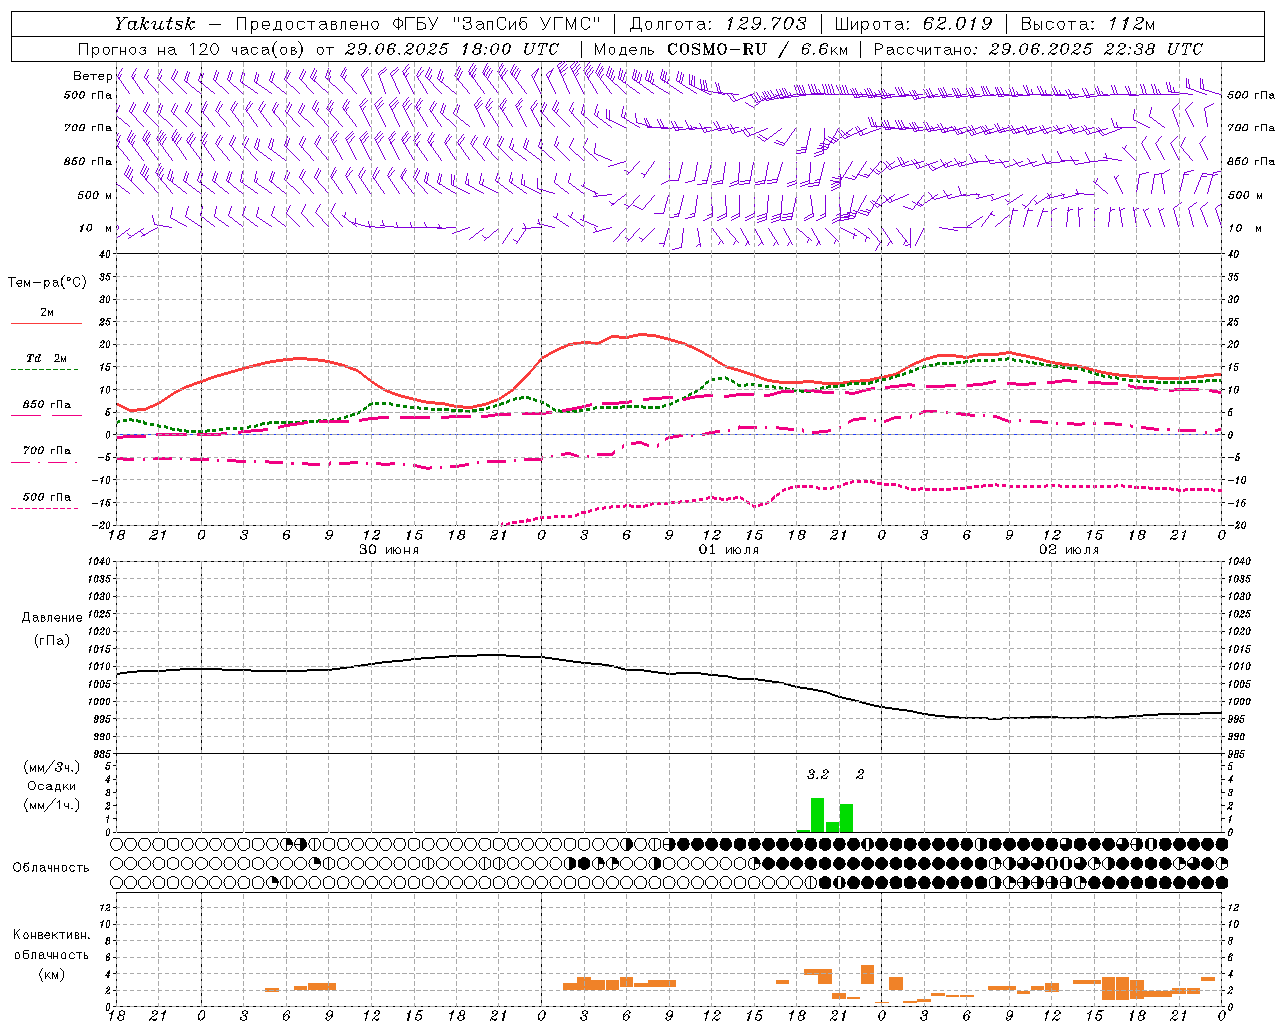Click the "Рассчитано: 29.06.2025 22:38 UTC" timestamp

click(1038, 49)
